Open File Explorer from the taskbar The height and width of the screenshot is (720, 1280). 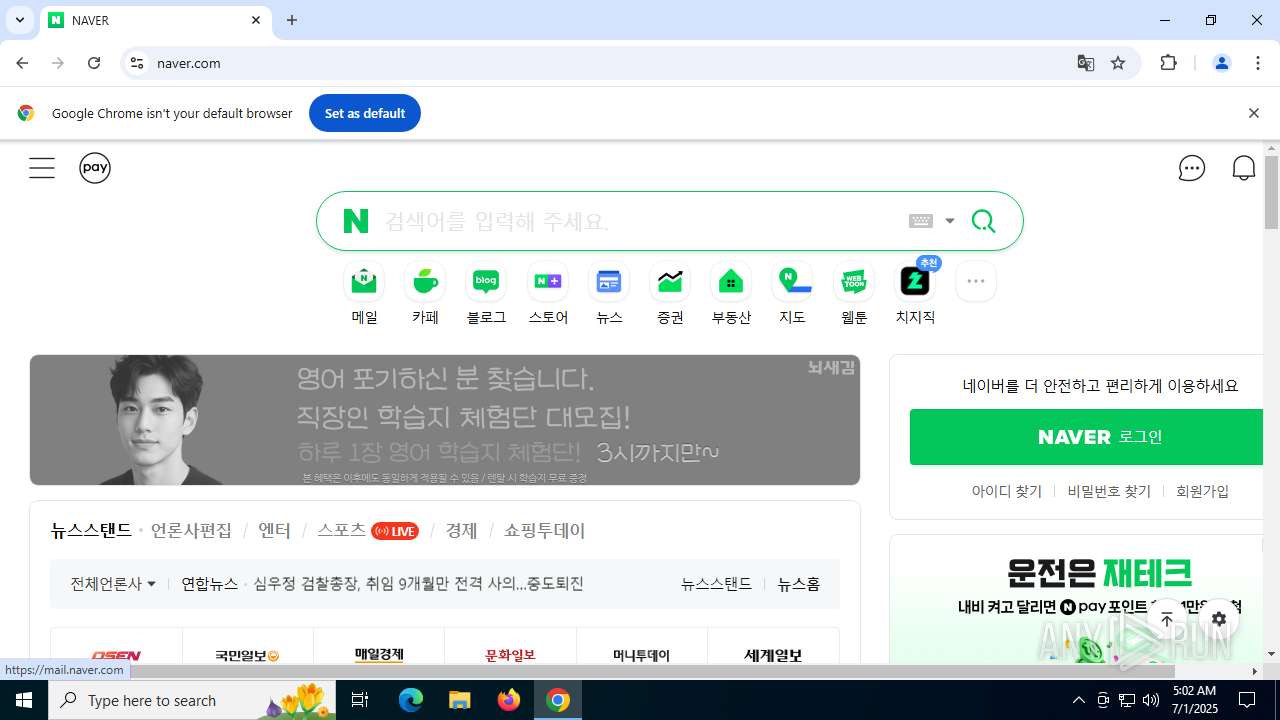(459, 700)
